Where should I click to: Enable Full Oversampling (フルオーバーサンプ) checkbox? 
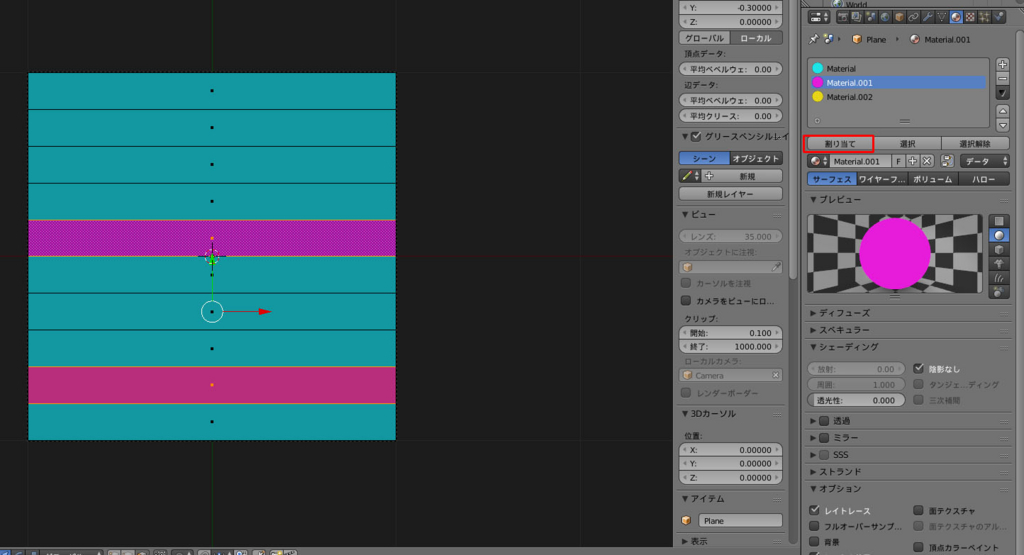pyautogui.click(x=814, y=526)
